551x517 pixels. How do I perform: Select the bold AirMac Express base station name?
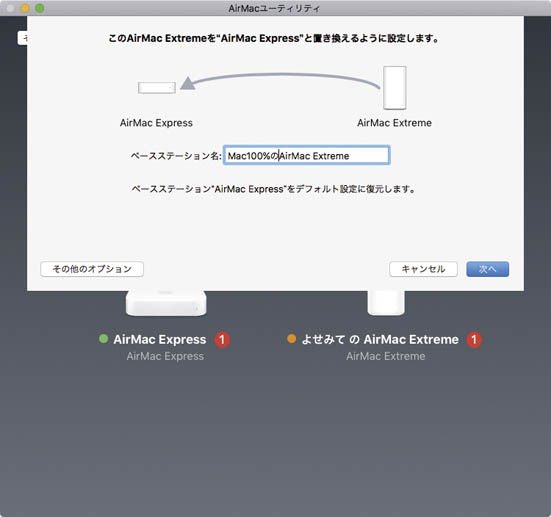click(160, 340)
